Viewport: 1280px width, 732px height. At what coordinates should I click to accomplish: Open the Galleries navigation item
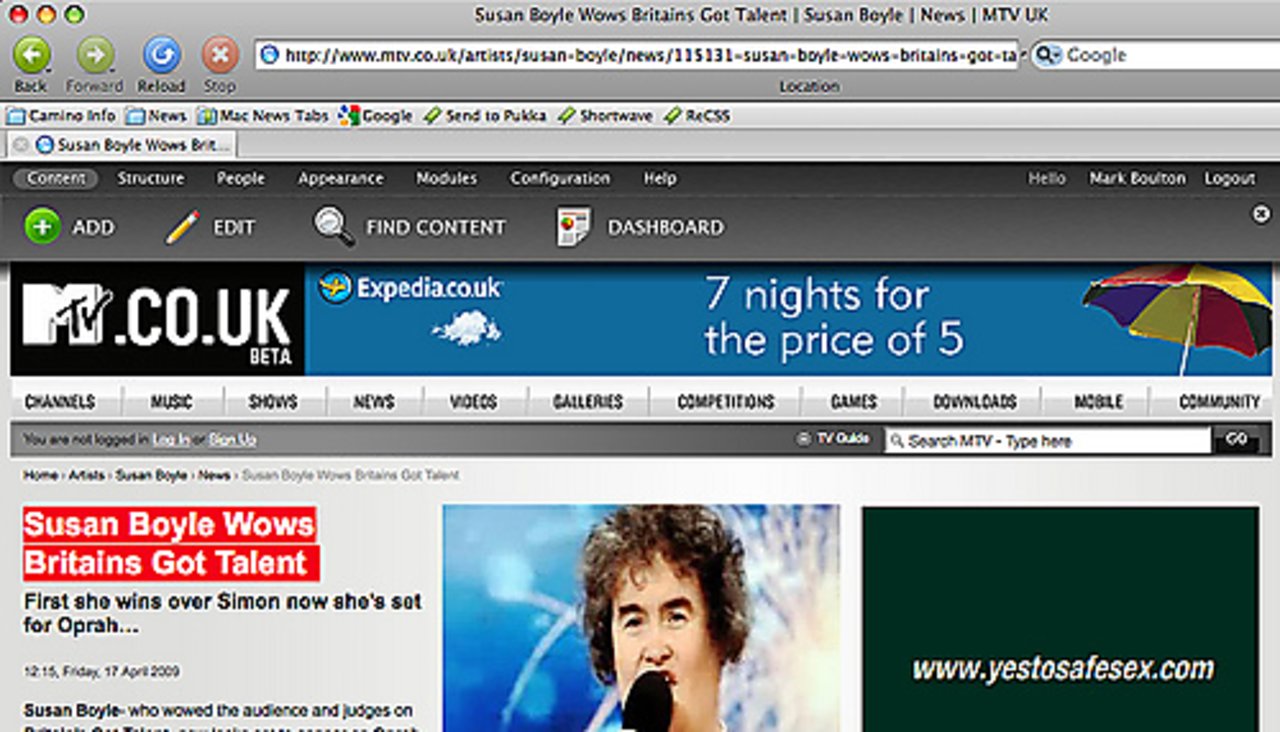(x=588, y=402)
